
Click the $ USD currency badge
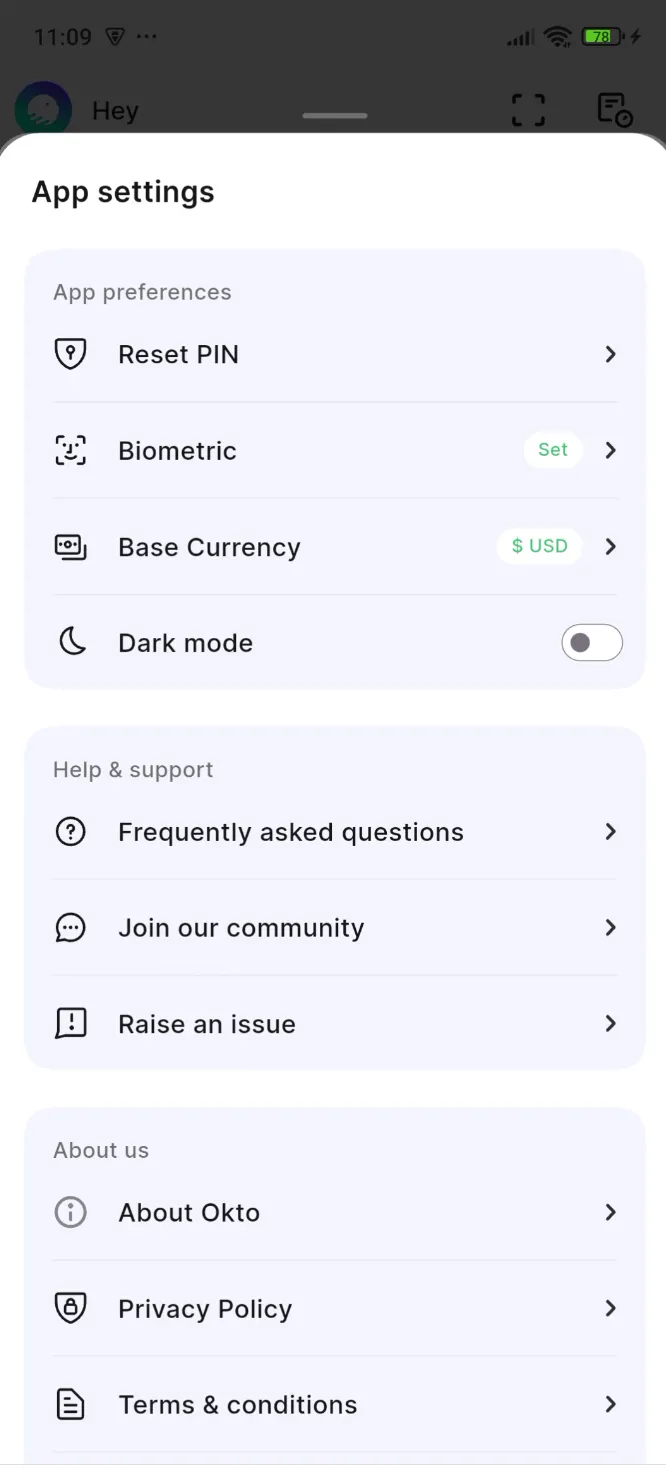tap(539, 546)
